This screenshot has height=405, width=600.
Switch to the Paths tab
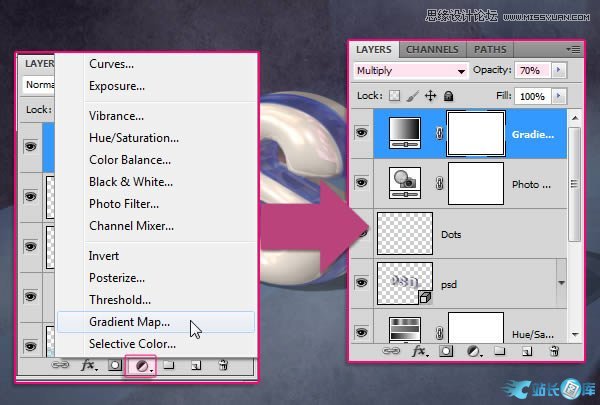coord(490,49)
